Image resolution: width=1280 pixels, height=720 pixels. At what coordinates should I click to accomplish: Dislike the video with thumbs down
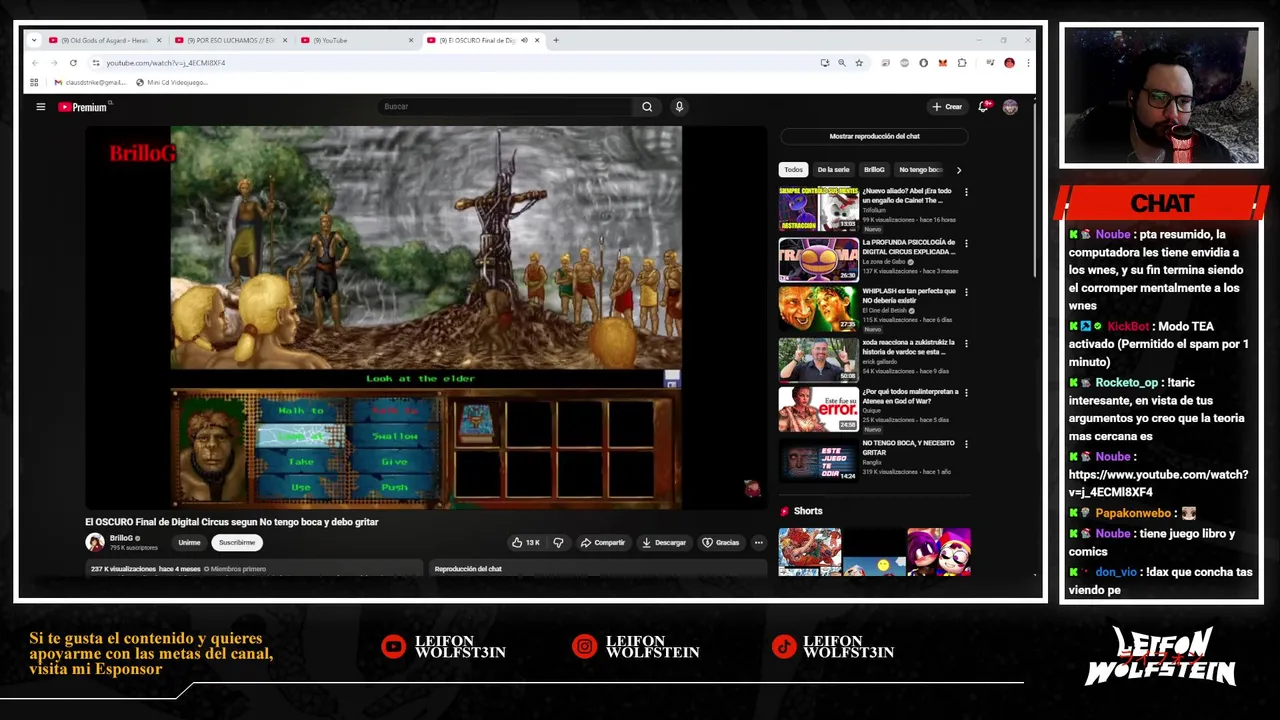point(558,543)
